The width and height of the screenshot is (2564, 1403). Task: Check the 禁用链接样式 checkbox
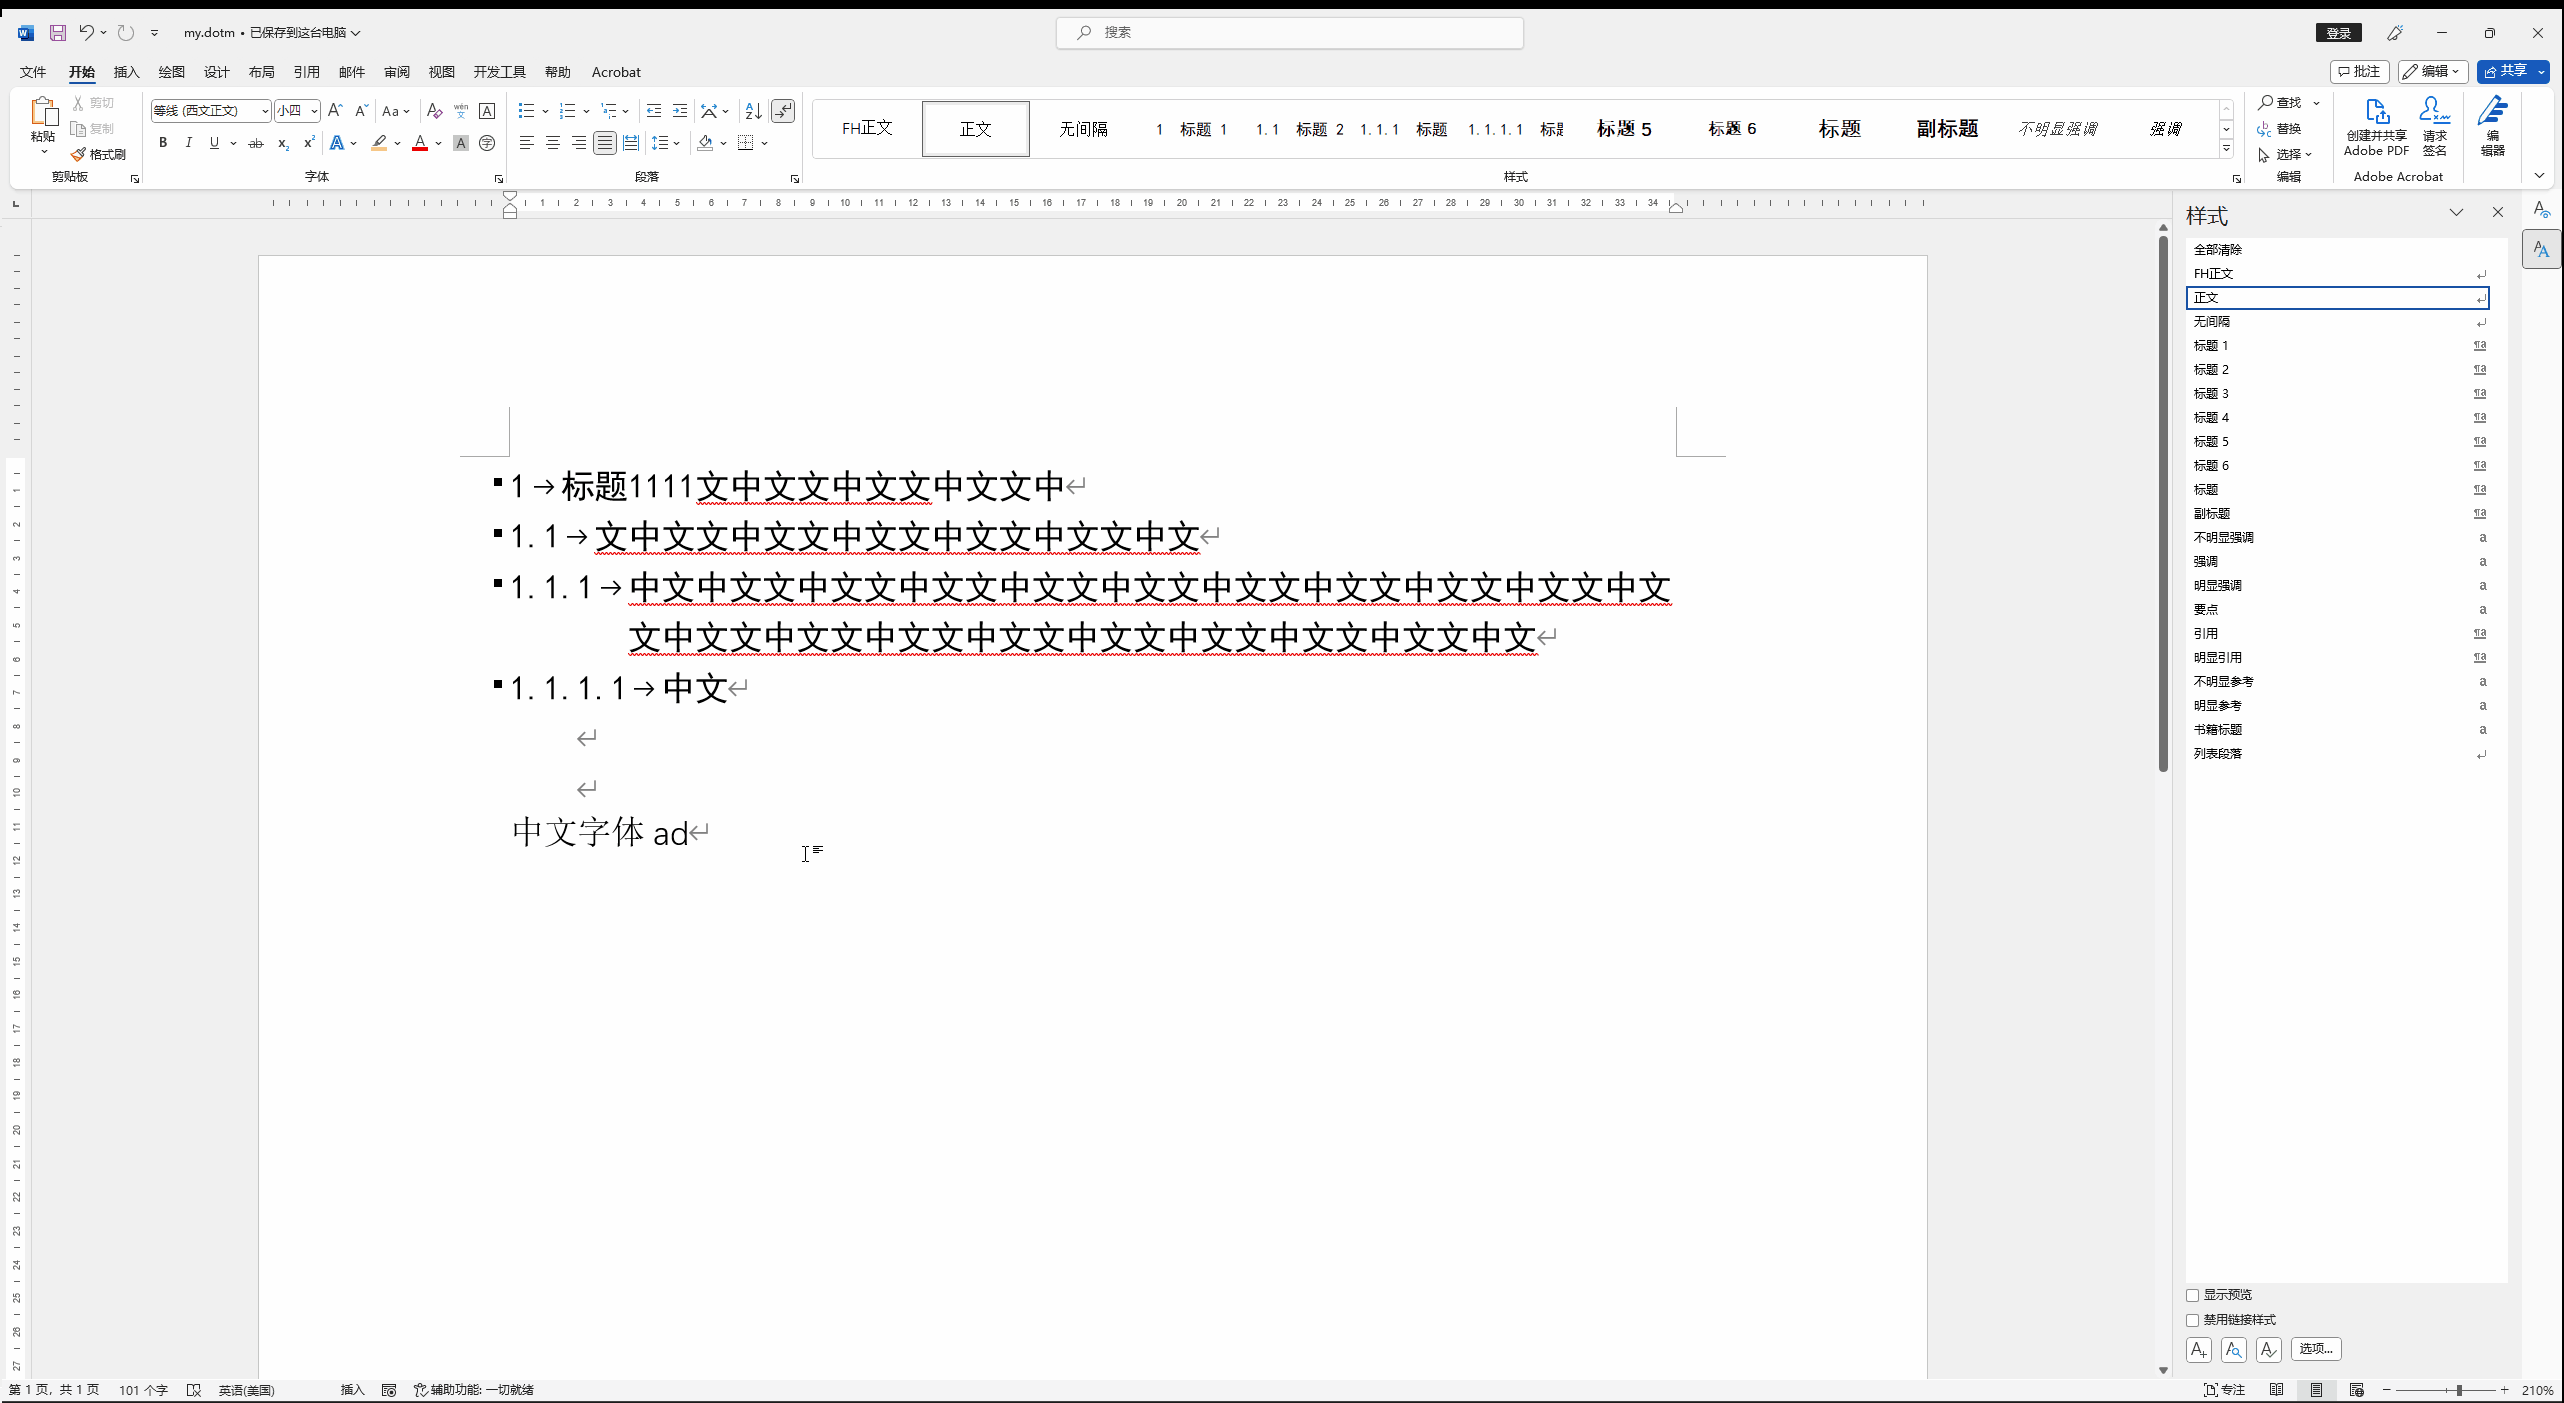(x=2192, y=1320)
